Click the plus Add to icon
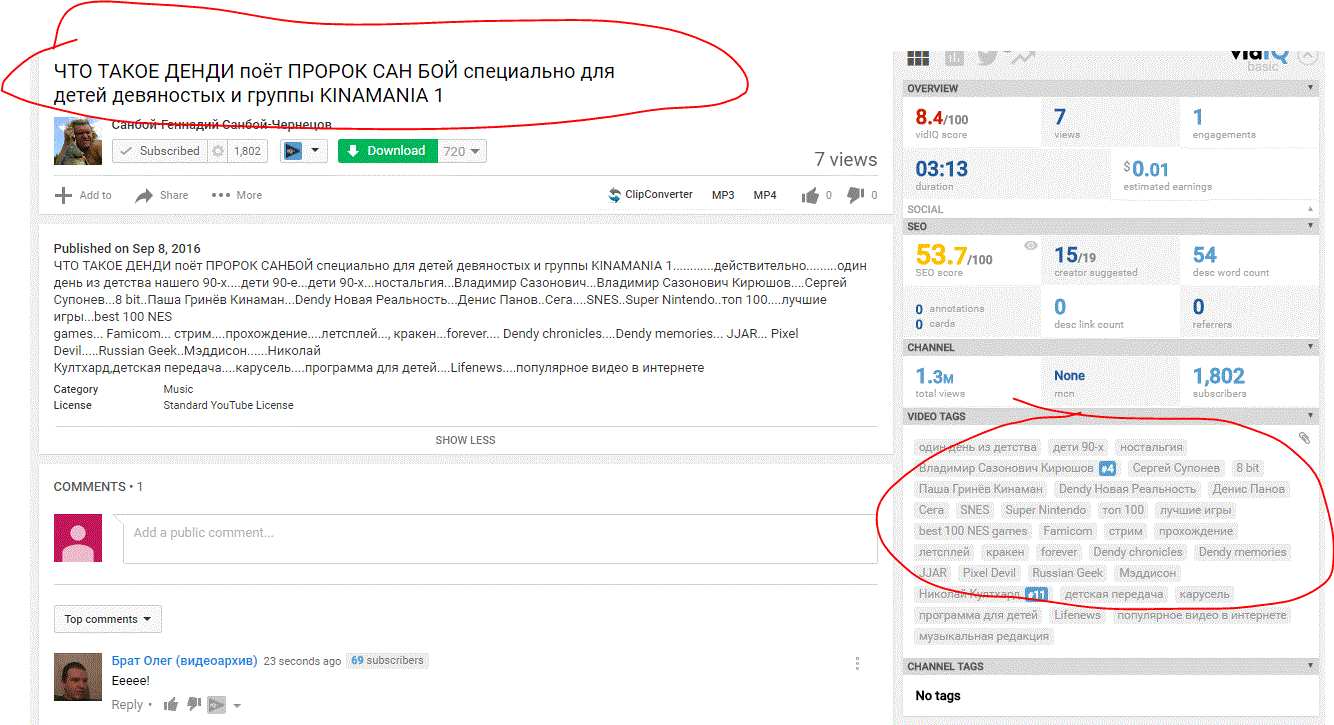This screenshot has width=1334, height=725. pyautogui.click(x=63, y=195)
